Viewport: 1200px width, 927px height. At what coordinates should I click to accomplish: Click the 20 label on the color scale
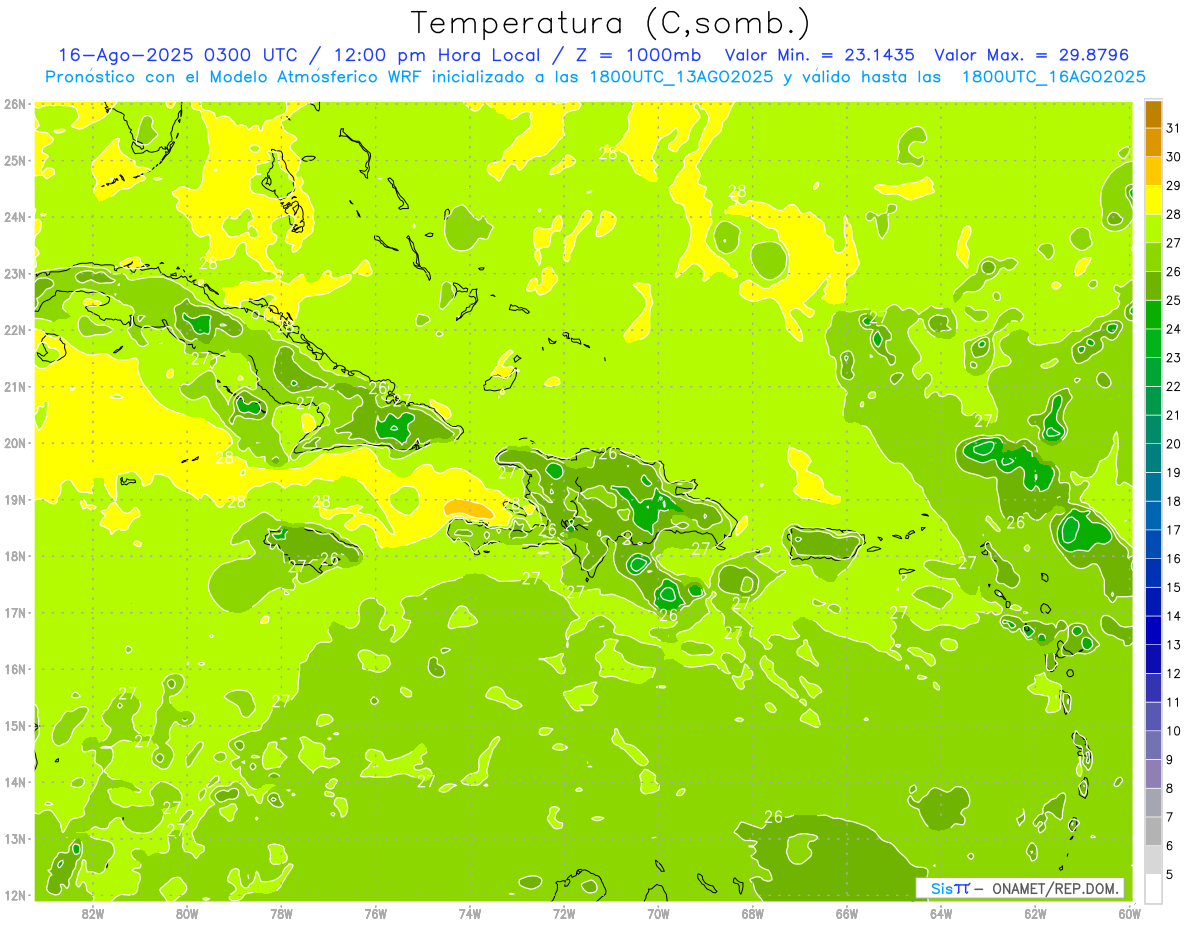point(1173,444)
